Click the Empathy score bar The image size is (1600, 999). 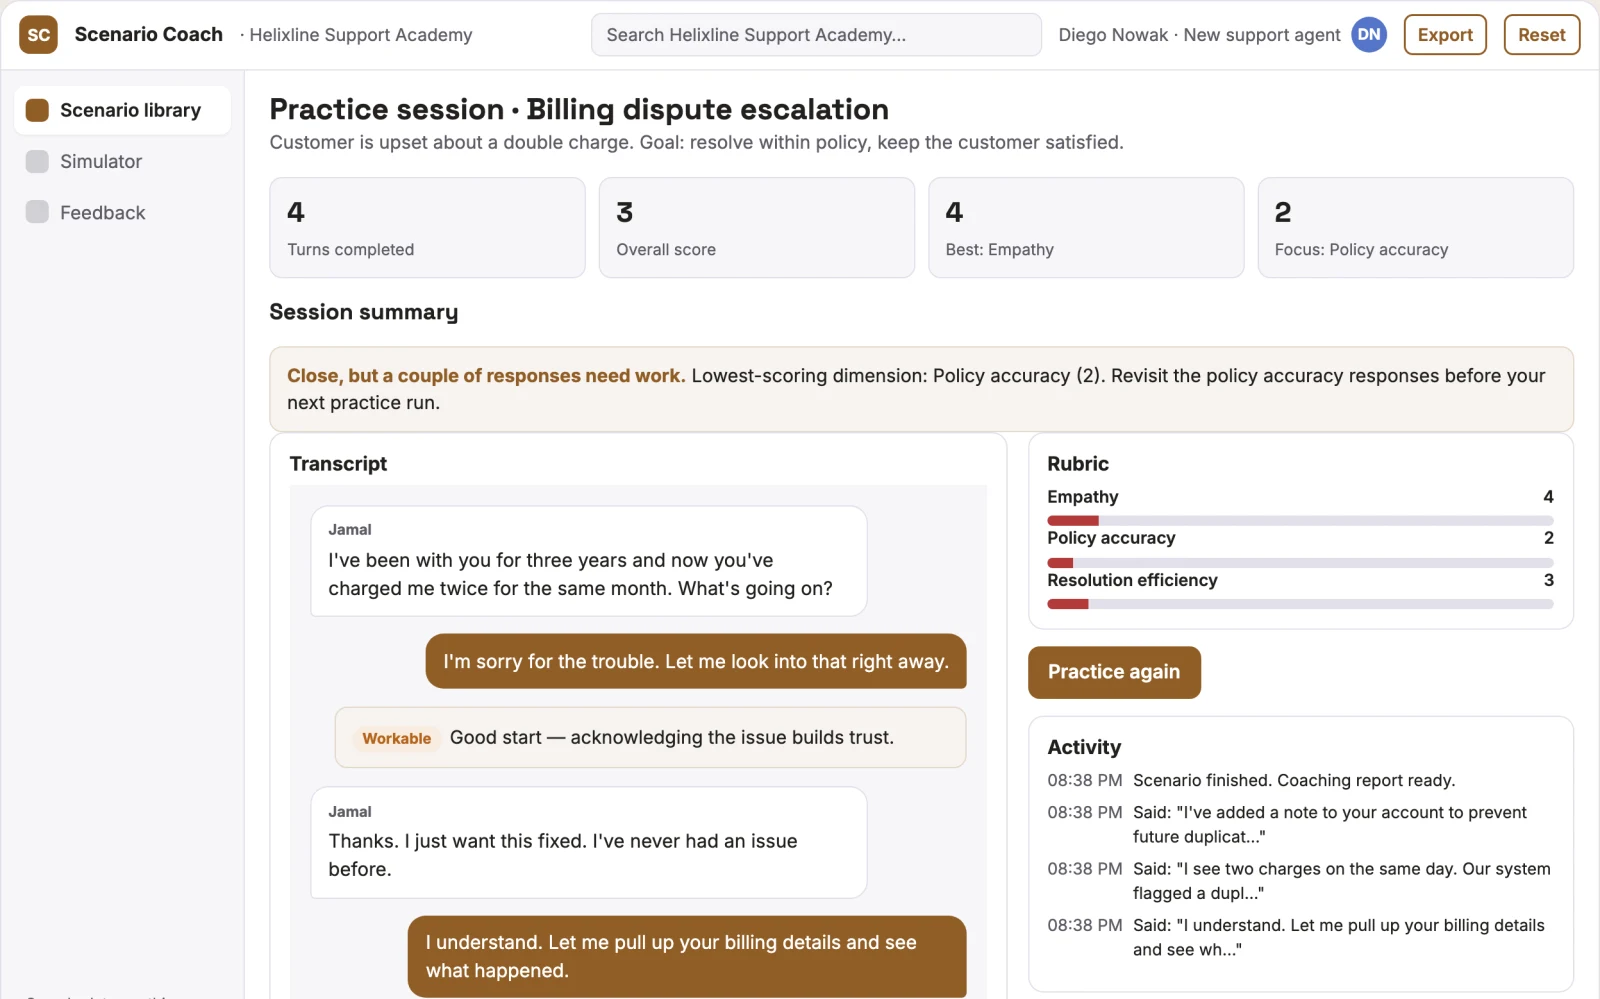click(1300, 520)
